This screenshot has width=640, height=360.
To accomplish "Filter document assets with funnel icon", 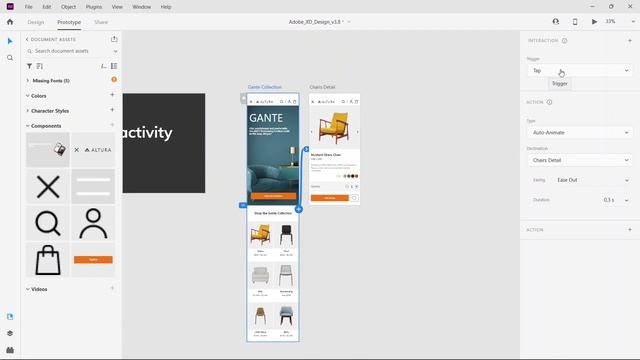I will (29, 66).
